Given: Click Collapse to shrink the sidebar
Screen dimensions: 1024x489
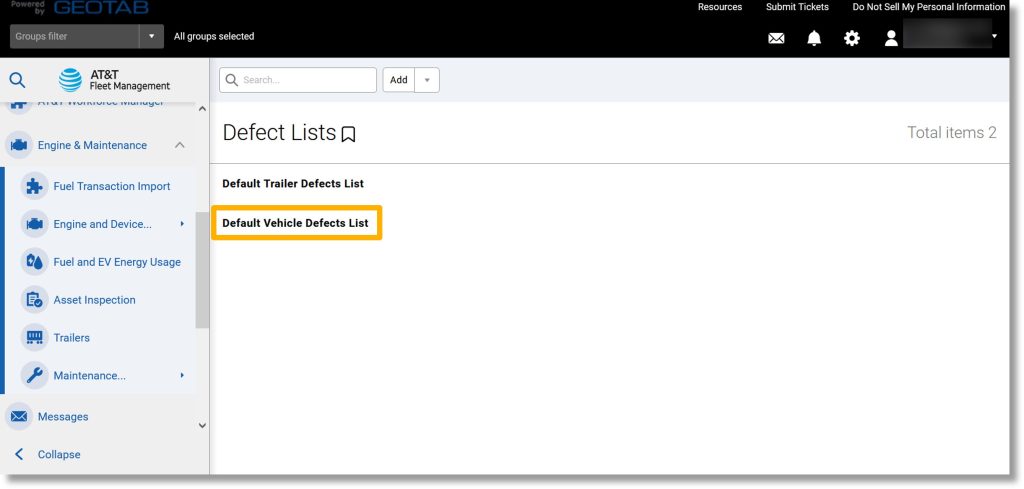Looking at the screenshot, I should pos(59,454).
